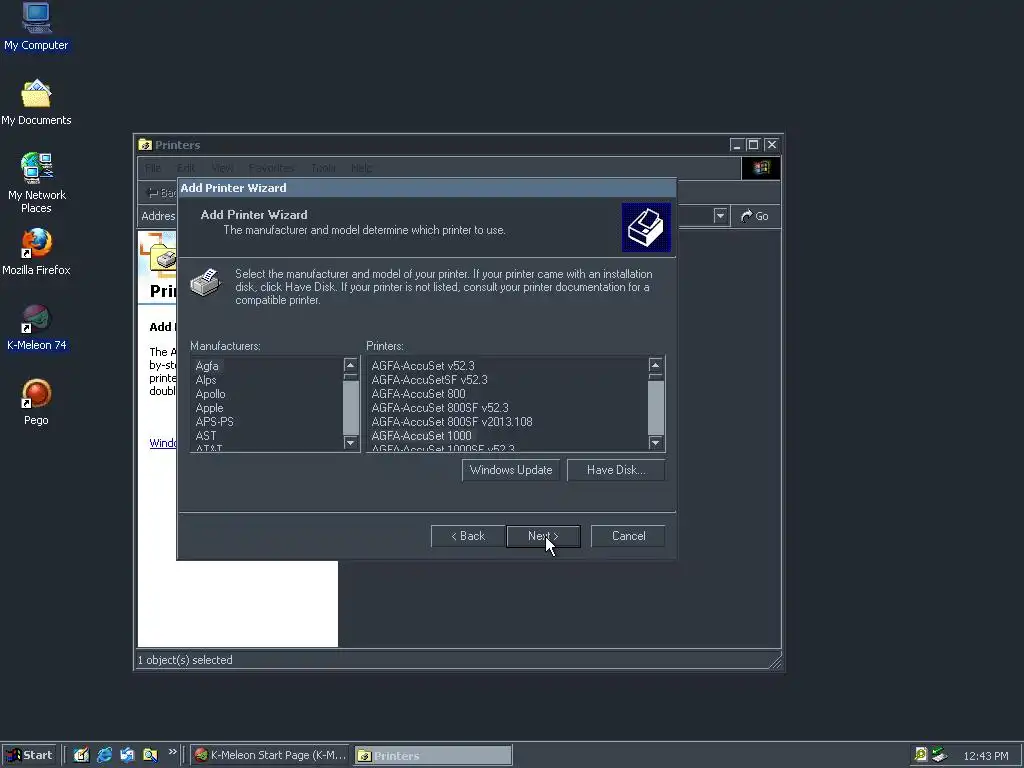This screenshot has height=768, width=1024.
Task: Expand the quick launch overflow chevron
Action: coord(172,752)
